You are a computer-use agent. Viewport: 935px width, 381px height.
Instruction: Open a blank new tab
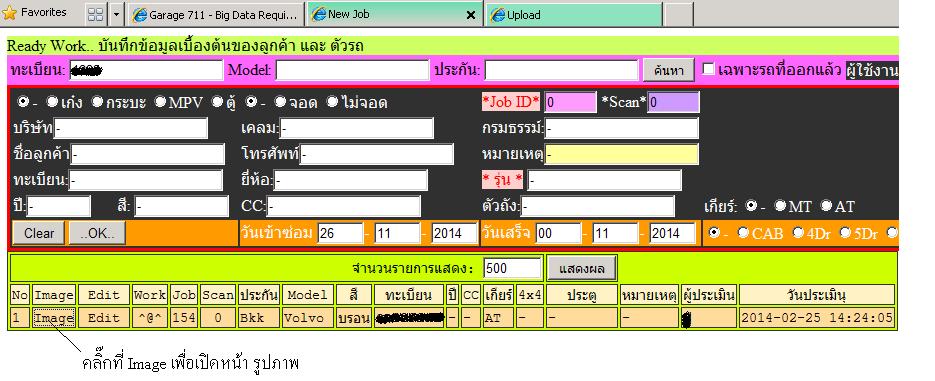[679, 15]
